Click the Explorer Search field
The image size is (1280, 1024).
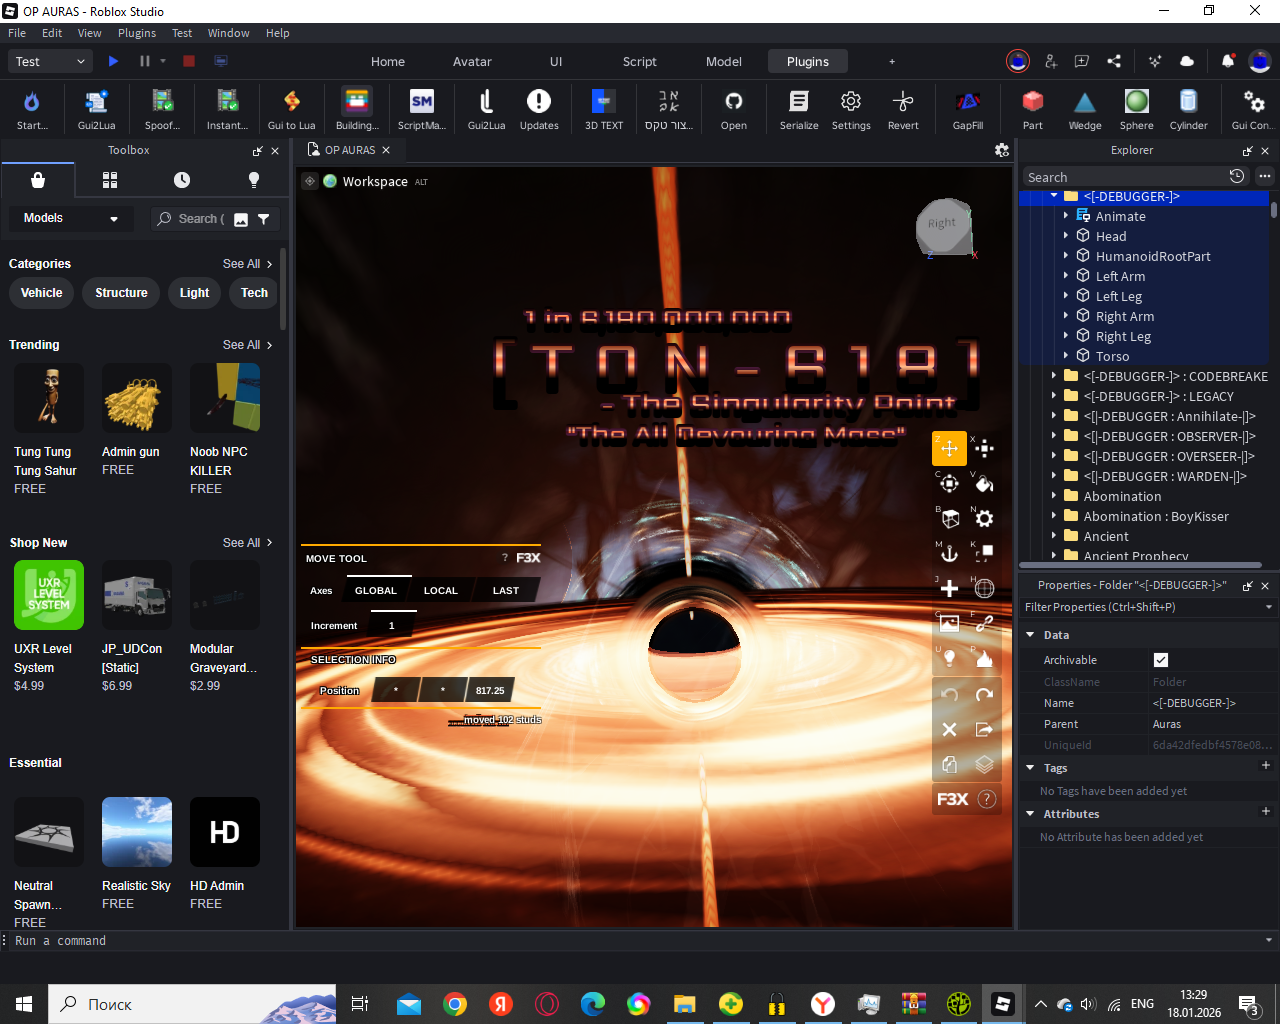1124,177
